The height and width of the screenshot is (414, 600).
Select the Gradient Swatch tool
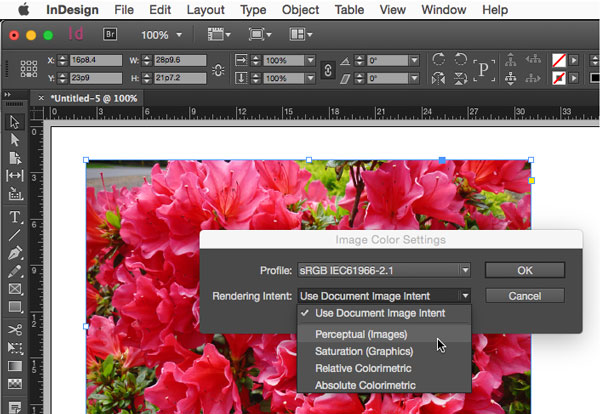pos(15,366)
